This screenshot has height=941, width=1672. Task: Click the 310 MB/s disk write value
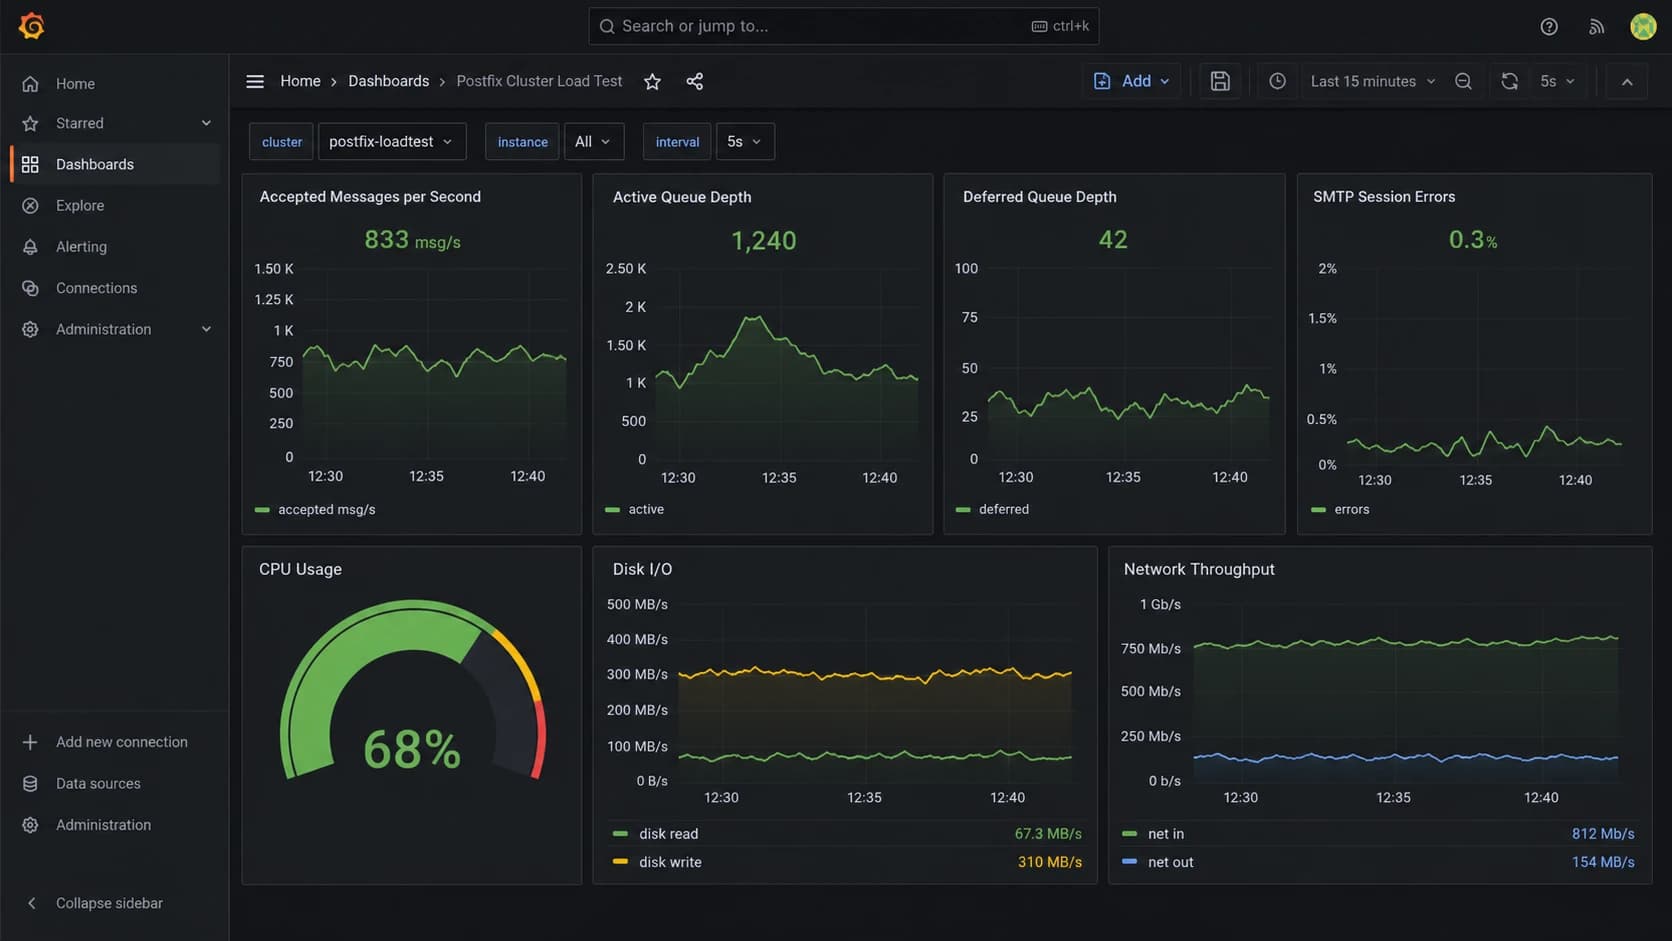(1050, 862)
